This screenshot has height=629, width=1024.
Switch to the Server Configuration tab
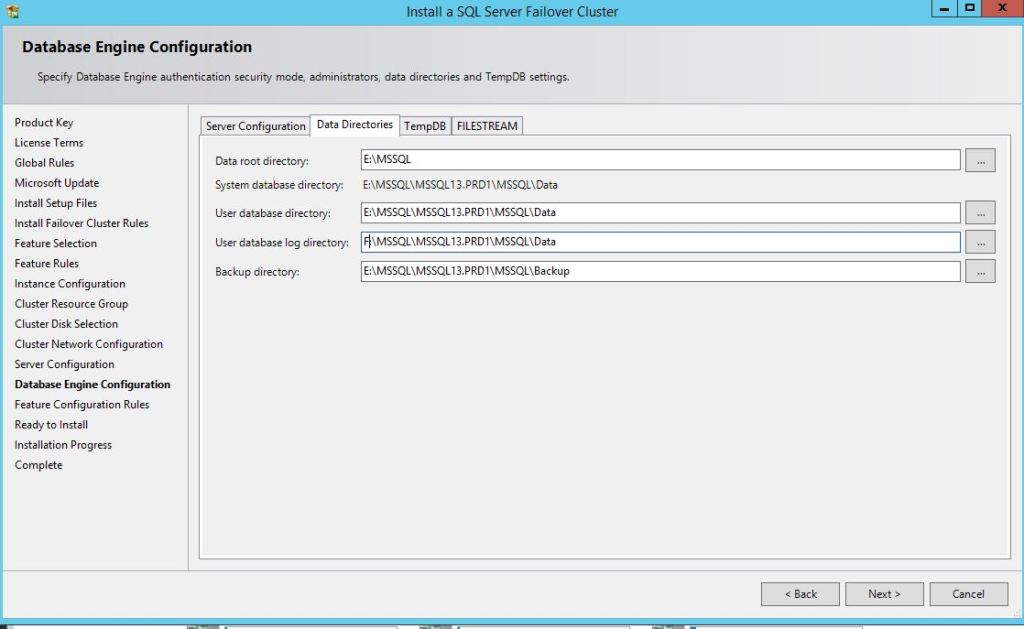pos(255,126)
